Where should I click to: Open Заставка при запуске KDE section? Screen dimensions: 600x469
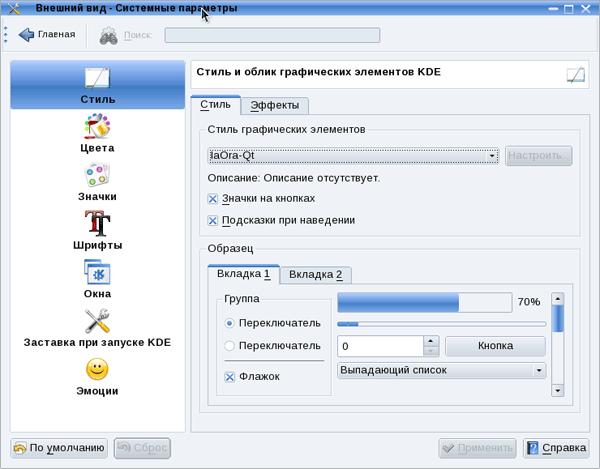(x=97, y=327)
